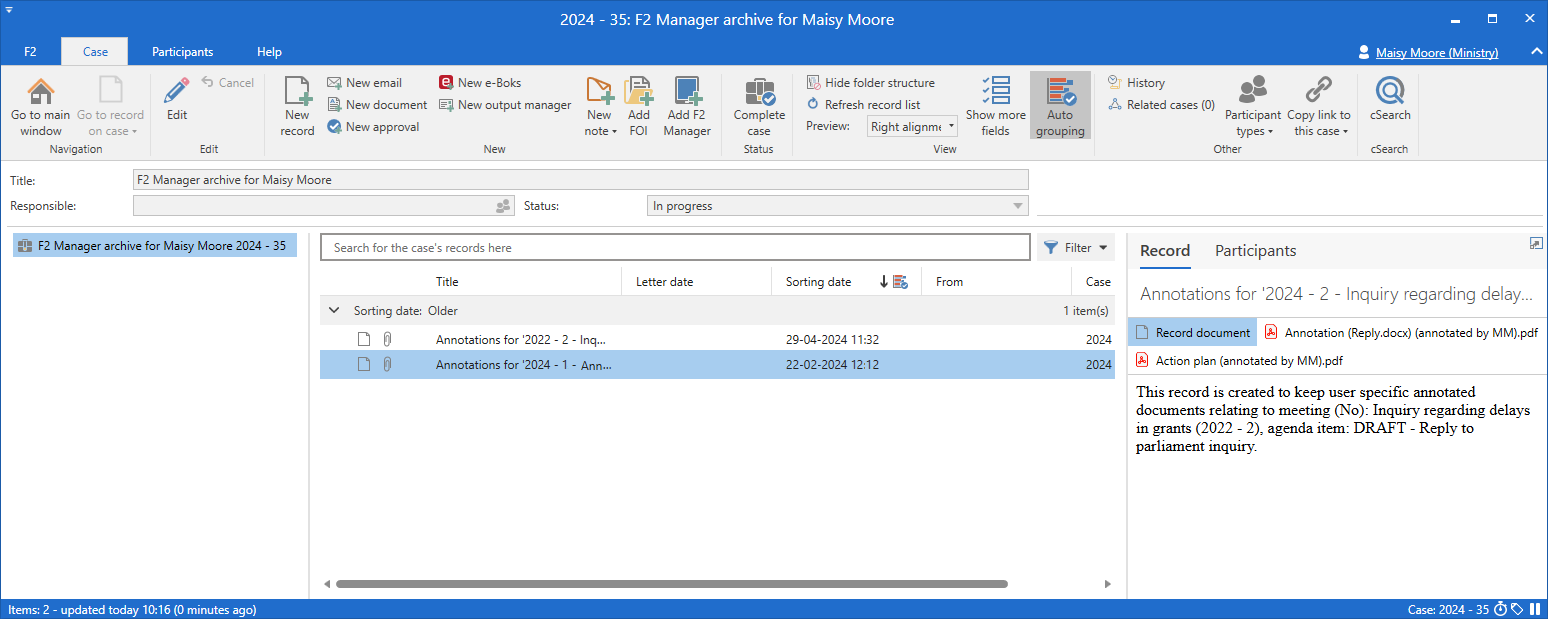
Task: Click the time registration stopwatch in status bar
Action: point(1500,608)
